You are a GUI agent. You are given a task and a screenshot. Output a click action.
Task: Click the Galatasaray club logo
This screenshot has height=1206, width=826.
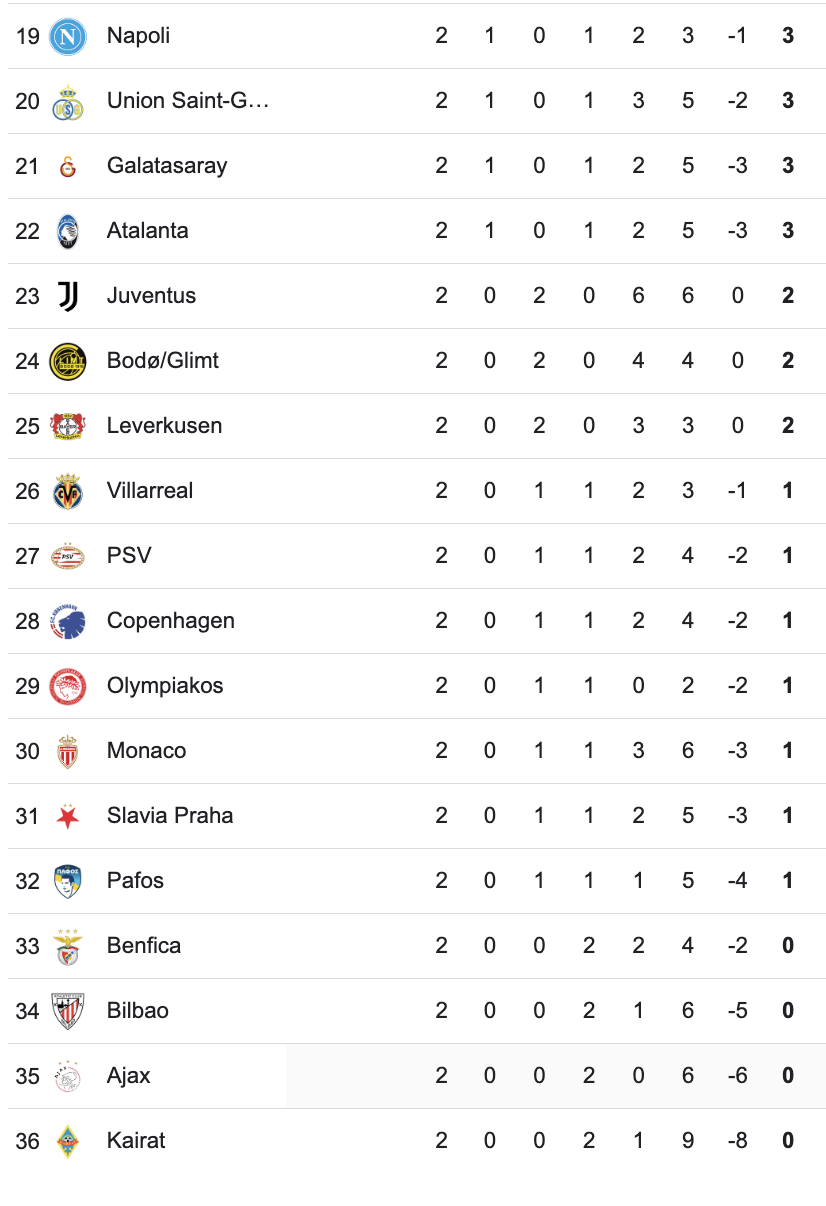pyautogui.click(x=68, y=166)
